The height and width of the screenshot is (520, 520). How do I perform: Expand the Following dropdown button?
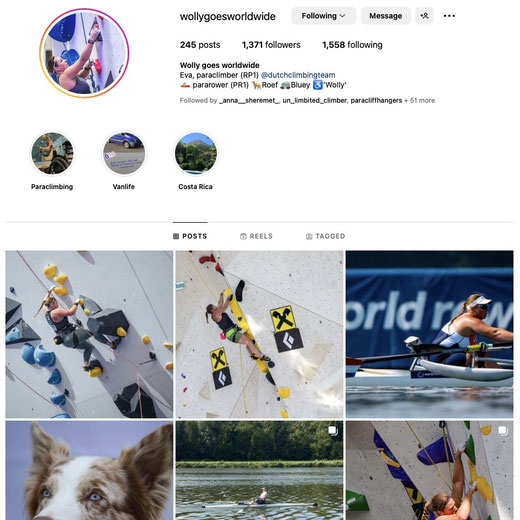(323, 16)
